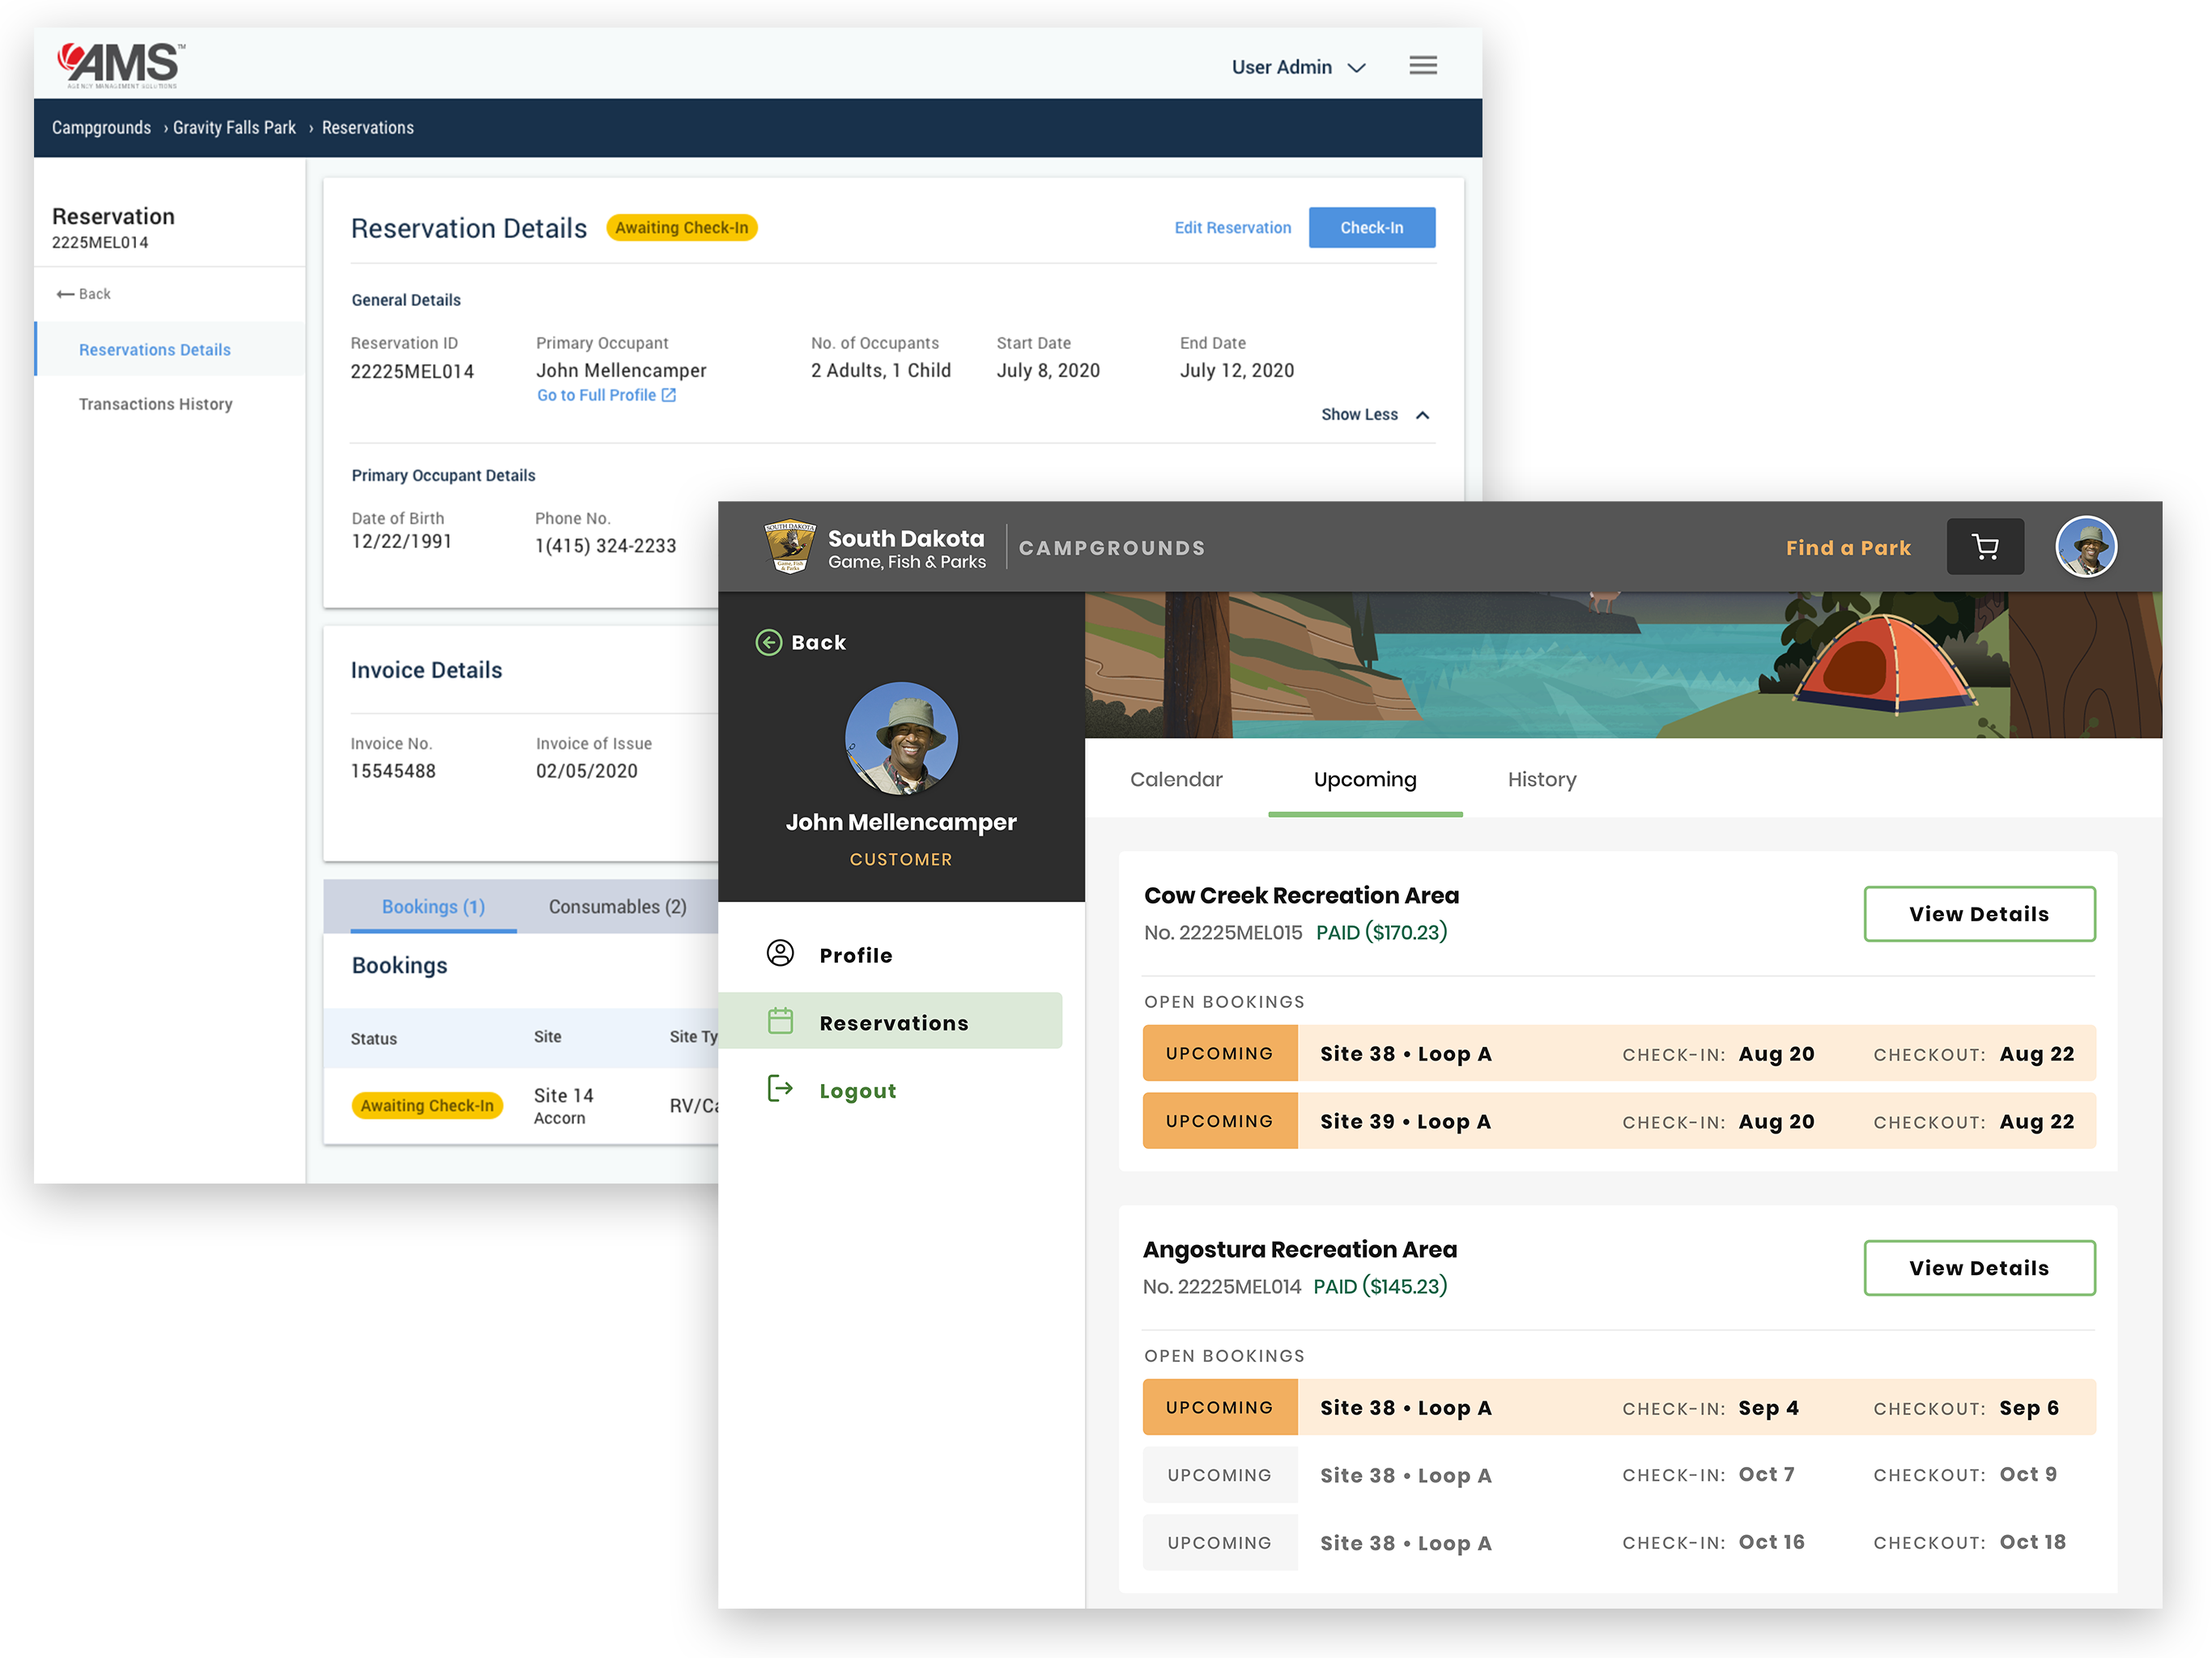Screen dimensions: 2212x1658
Task: Click the PAID ($170.23) status text
Action: [x=1381, y=932]
